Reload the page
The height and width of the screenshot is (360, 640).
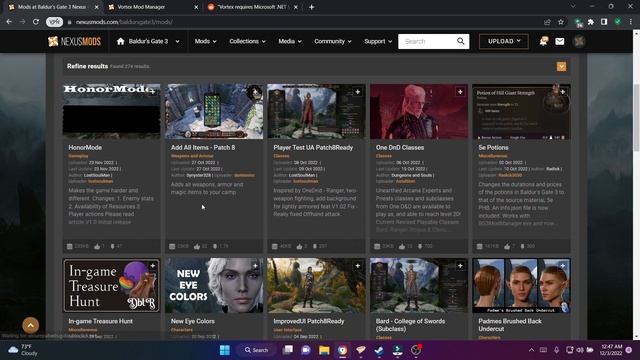pos(36,22)
